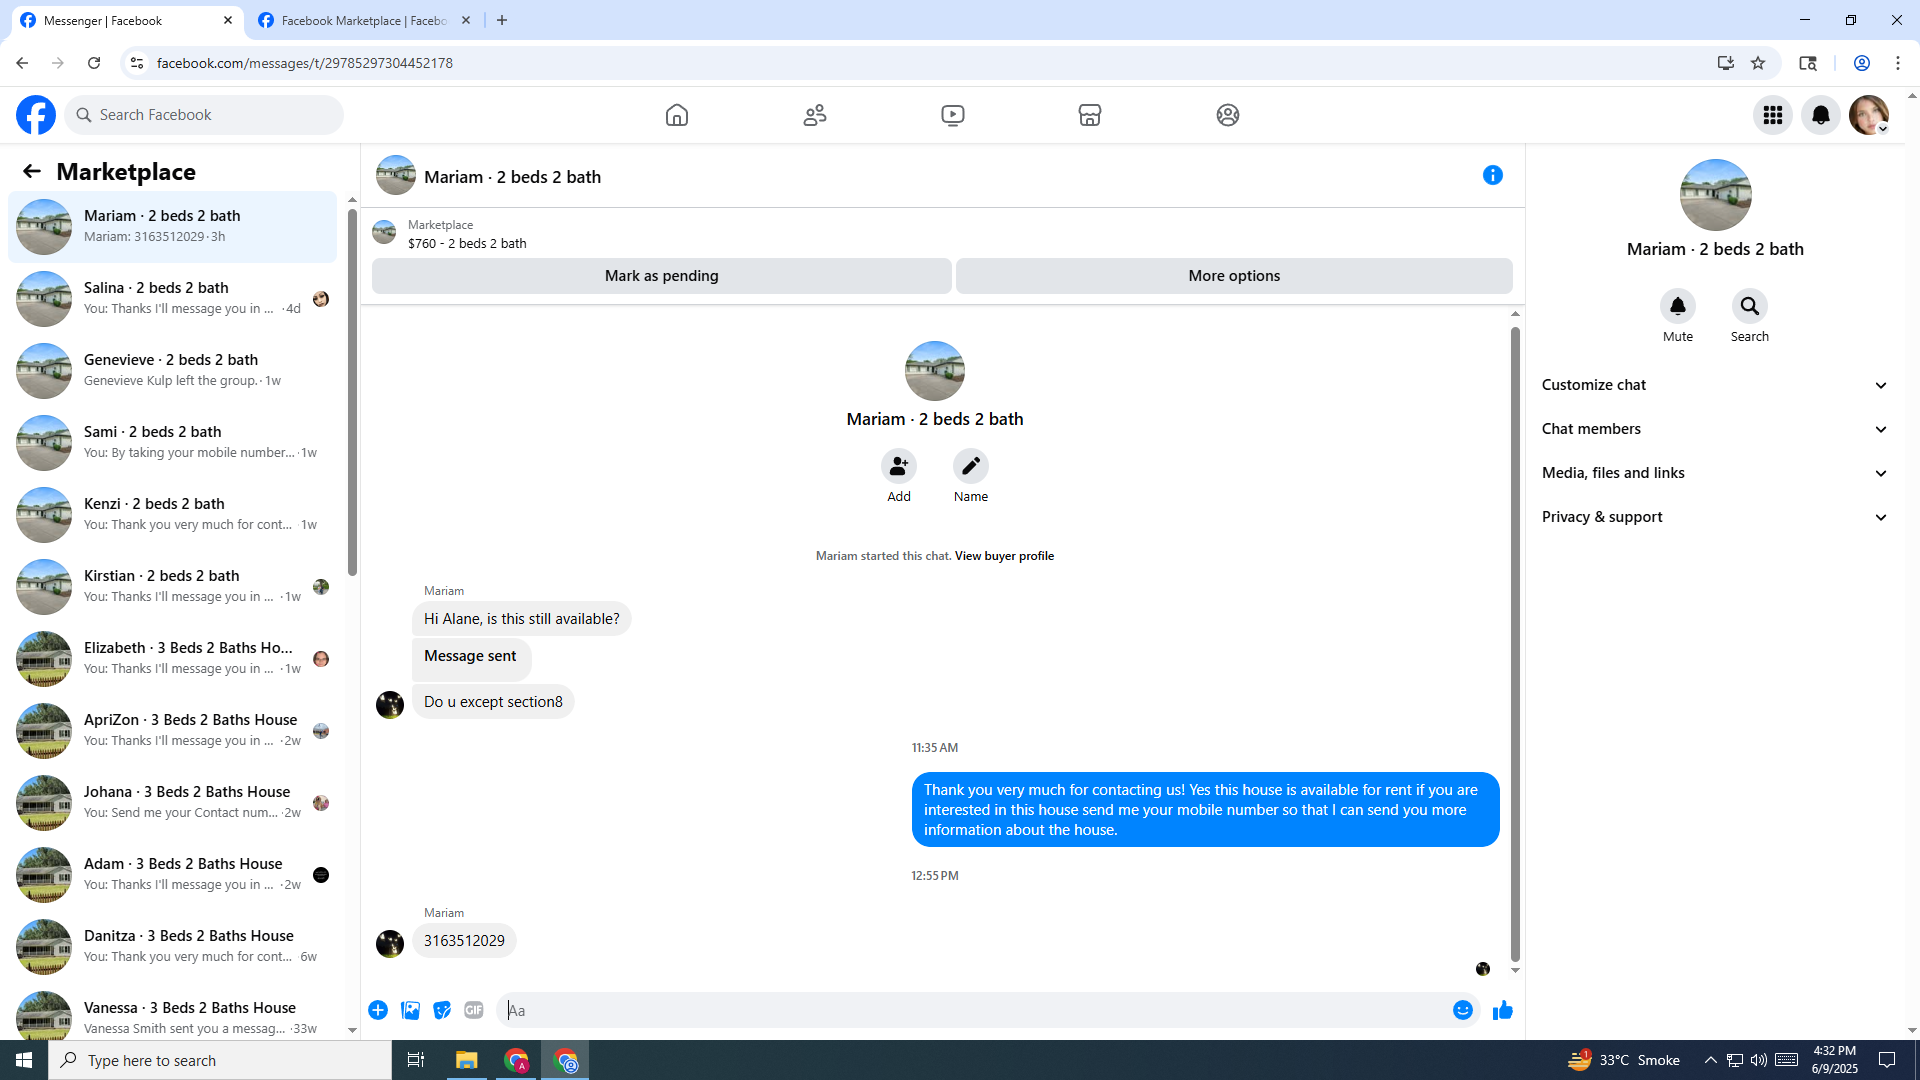Click the Marketplace icon in top navigation
This screenshot has width=1920, height=1080.
pos(1090,115)
